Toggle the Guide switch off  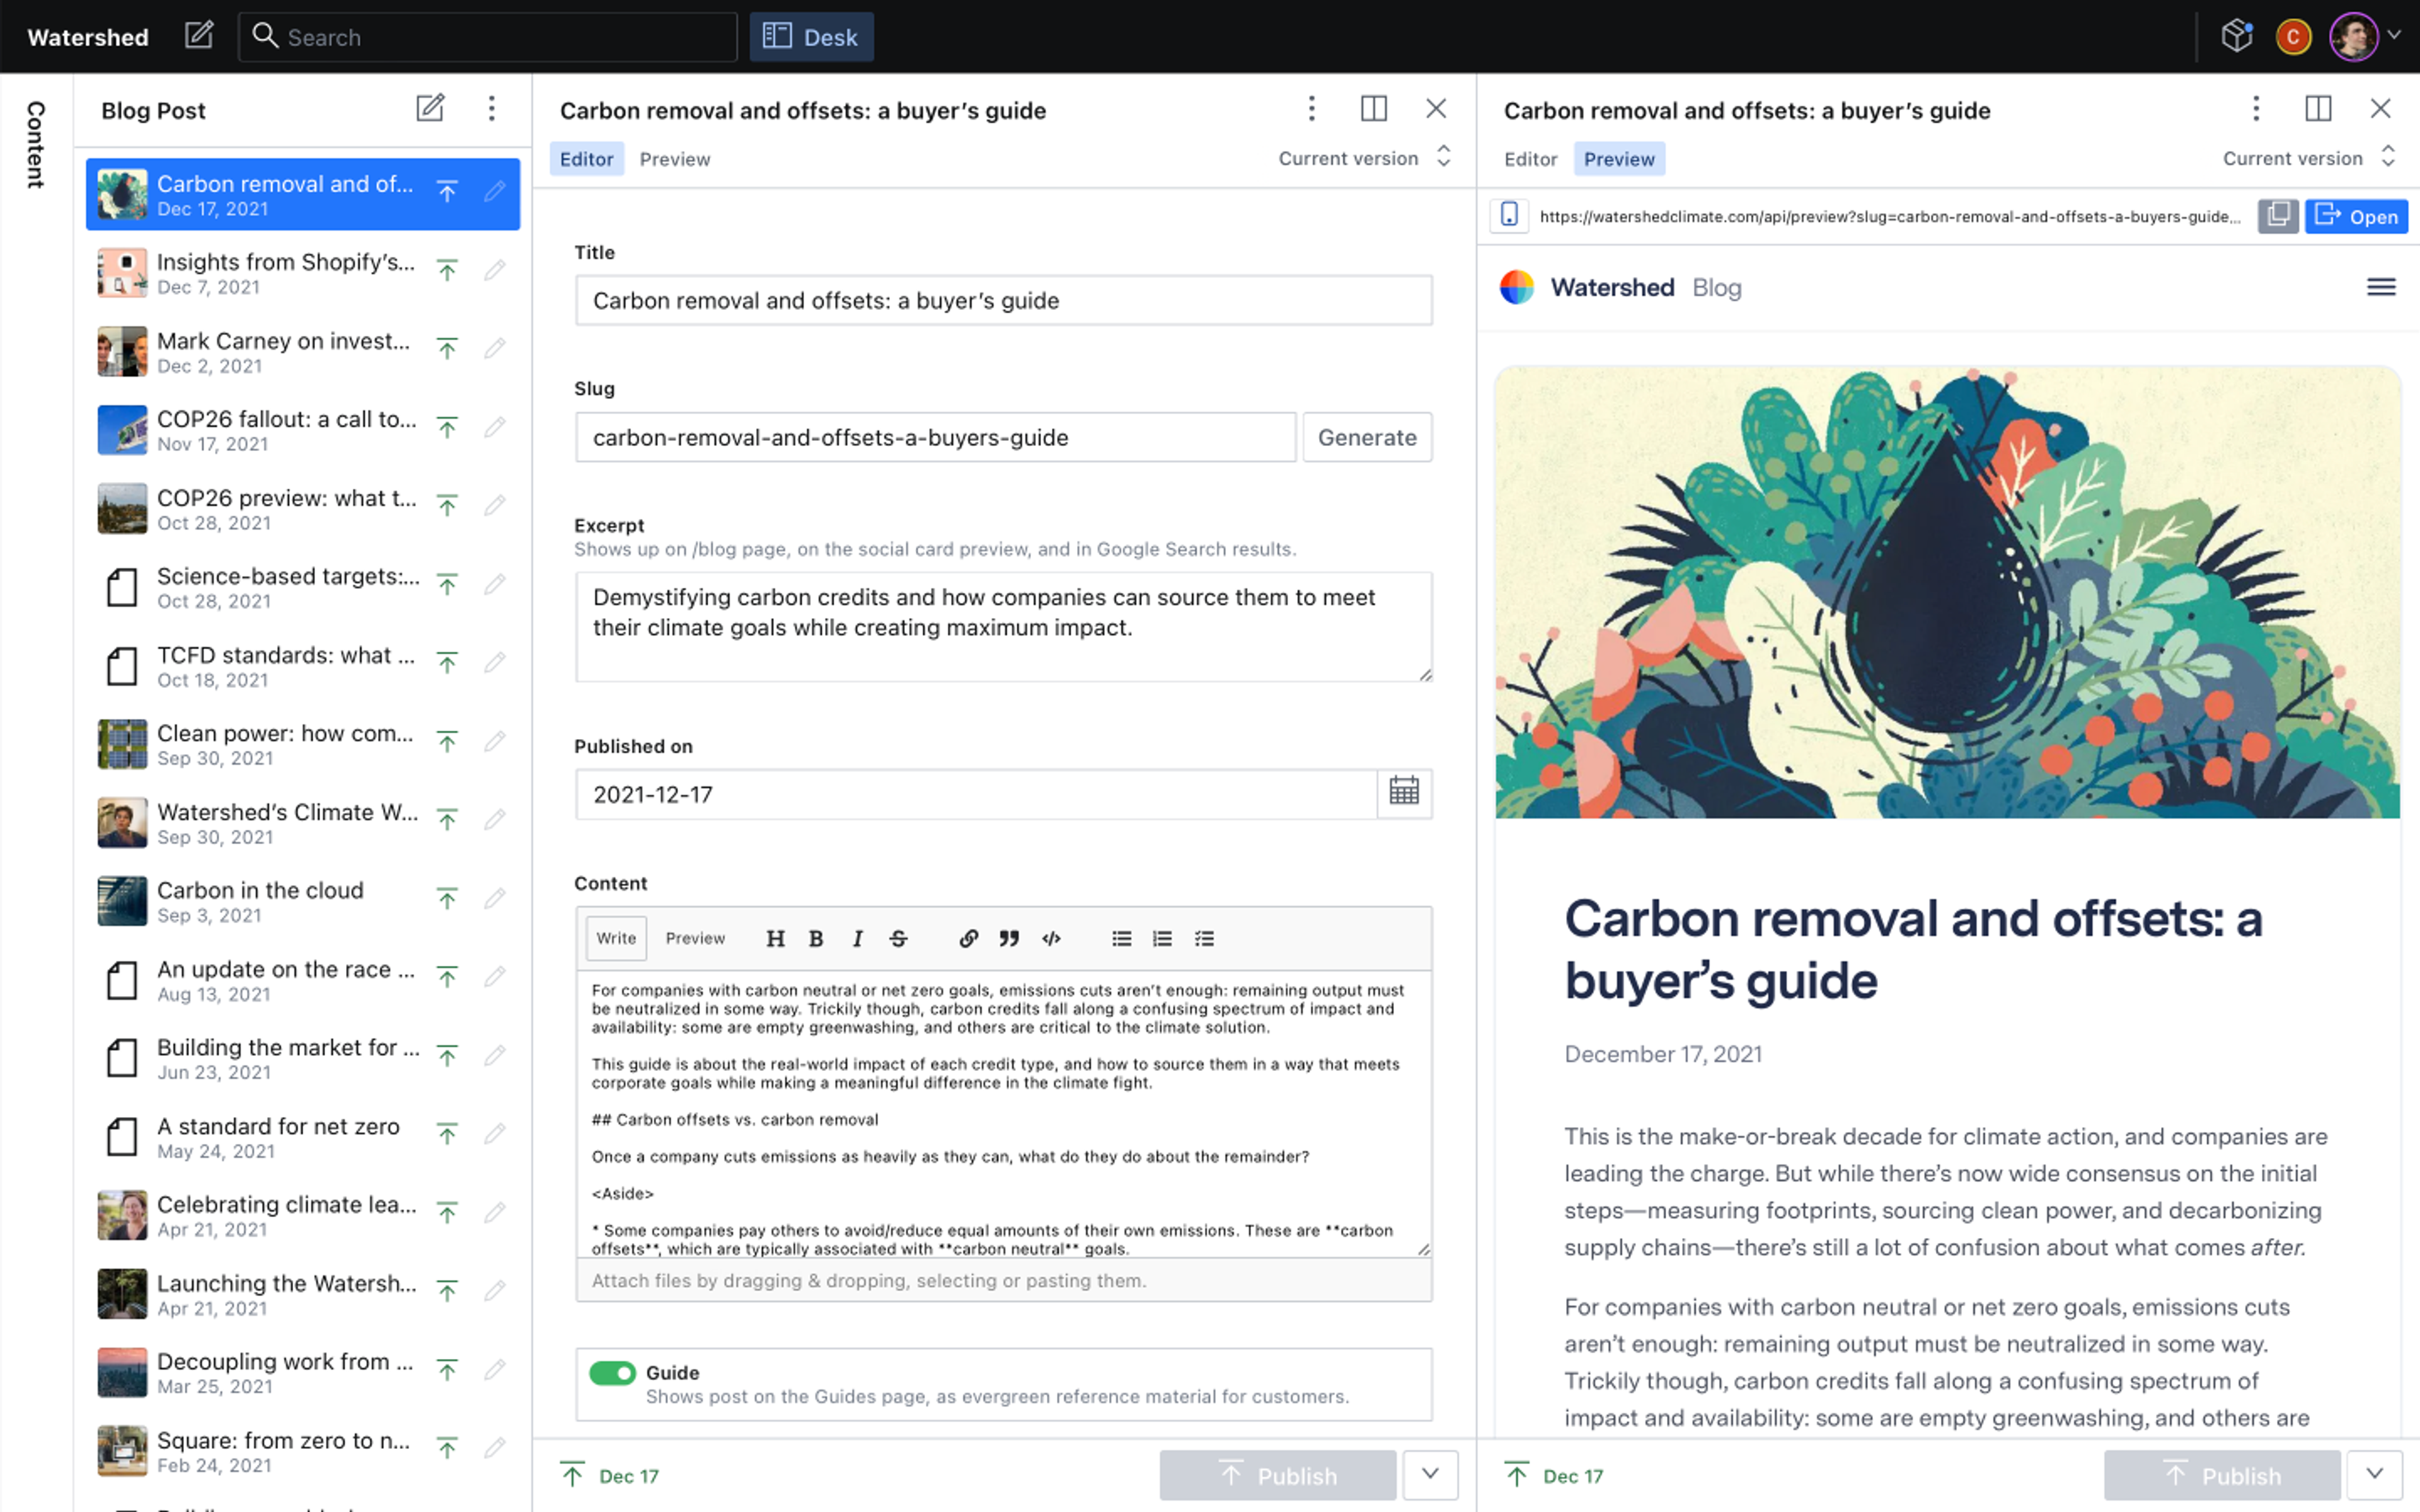point(612,1372)
